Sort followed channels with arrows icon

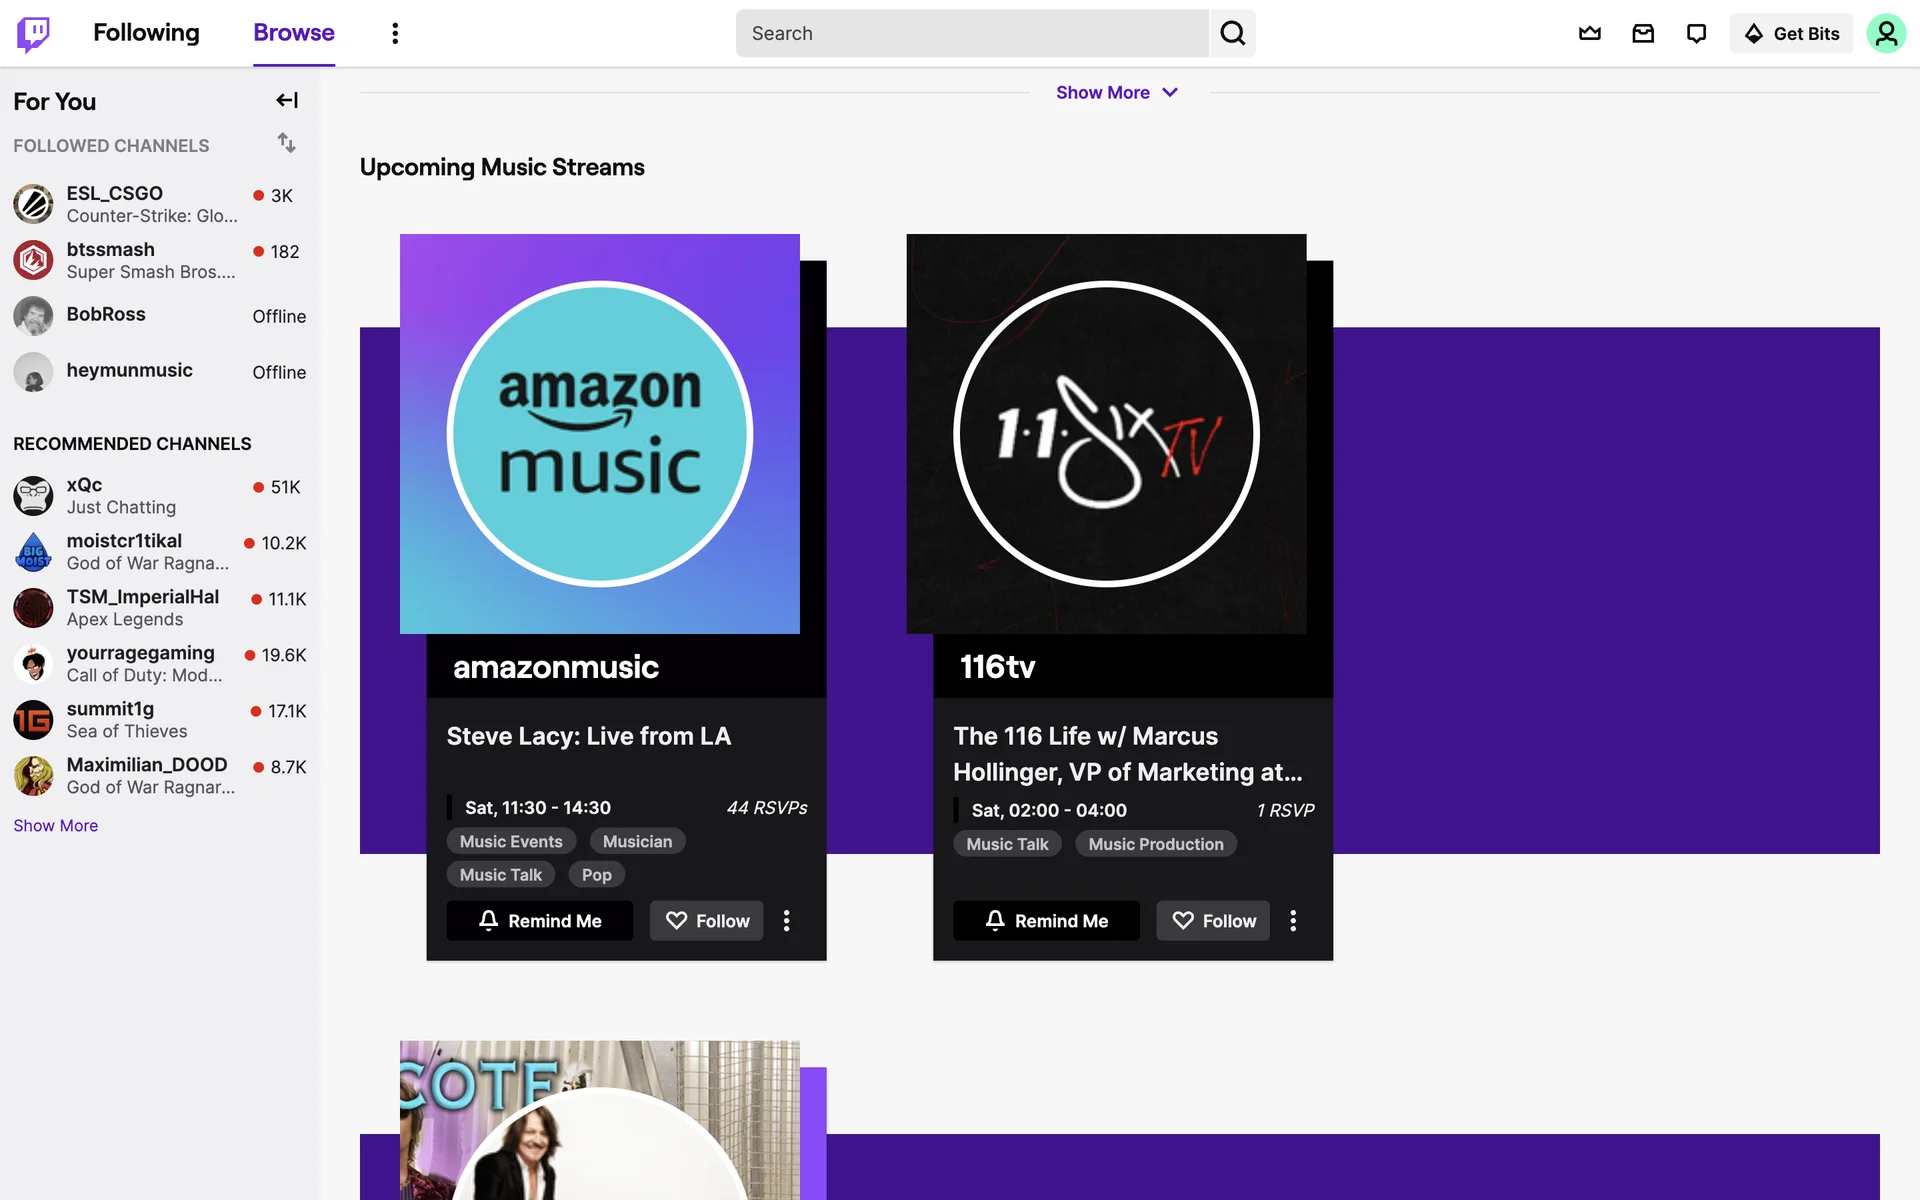pyautogui.click(x=287, y=143)
